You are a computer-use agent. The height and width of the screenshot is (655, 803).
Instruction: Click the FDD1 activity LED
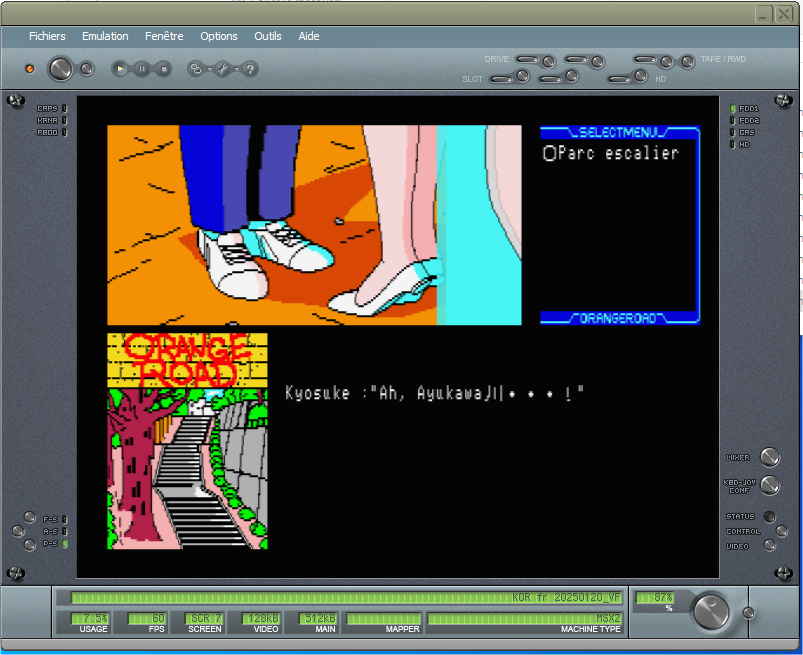[x=733, y=109]
